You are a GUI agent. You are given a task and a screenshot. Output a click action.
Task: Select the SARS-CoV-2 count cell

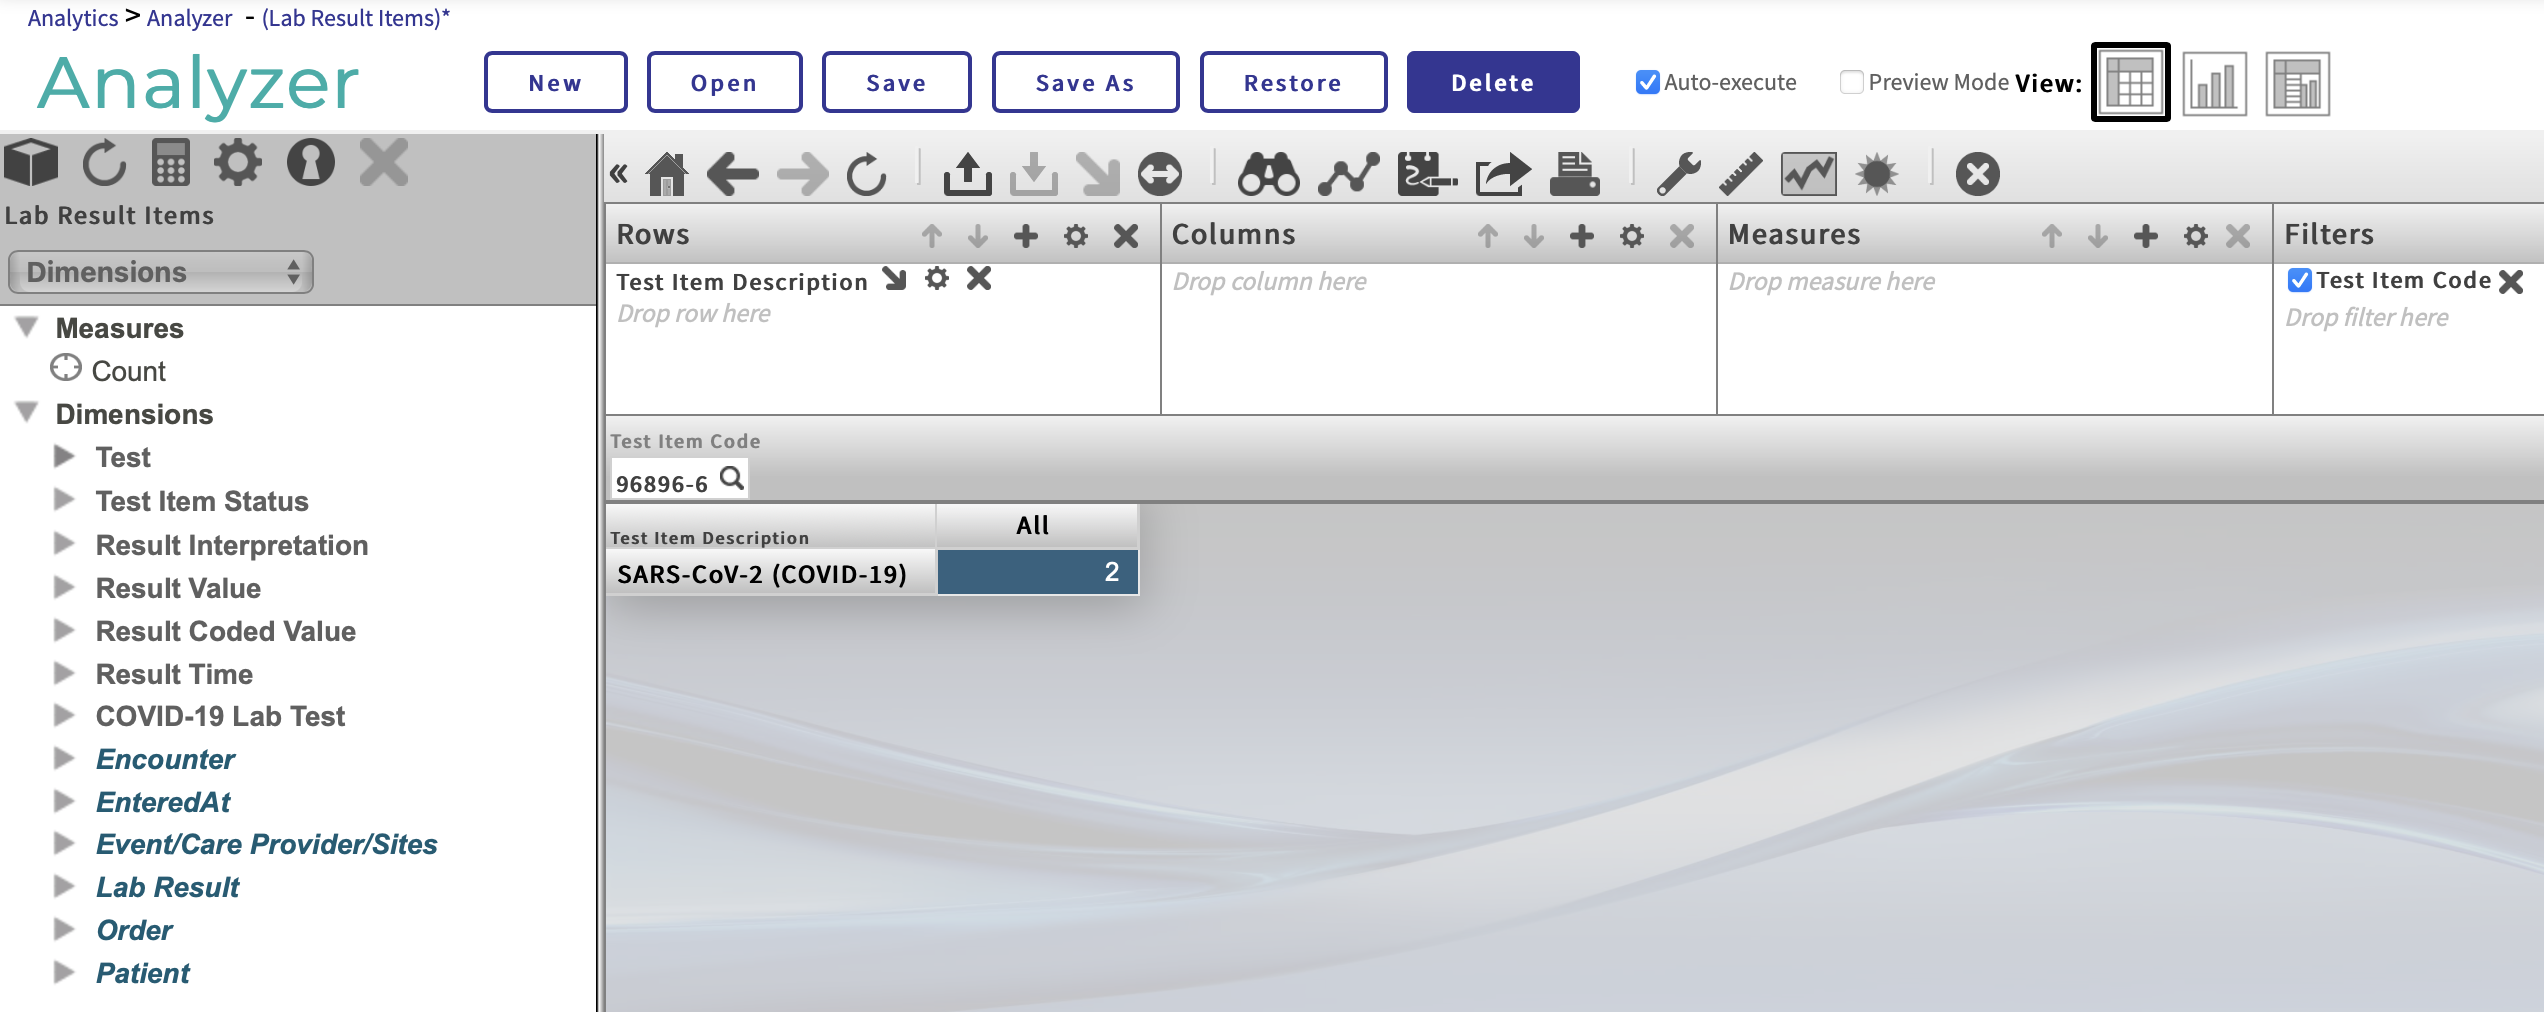click(x=1037, y=573)
